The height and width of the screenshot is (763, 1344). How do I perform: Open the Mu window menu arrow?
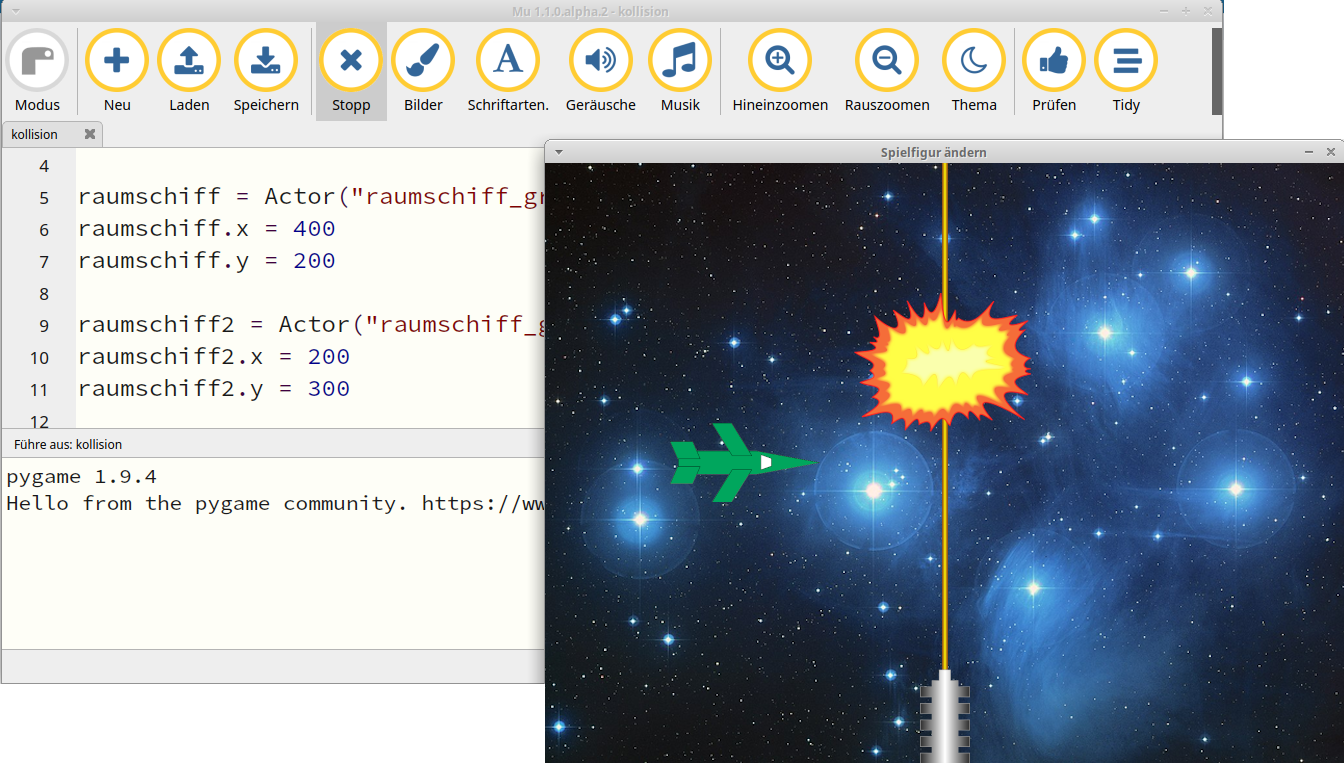pyautogui.click(x=15, y=11)
